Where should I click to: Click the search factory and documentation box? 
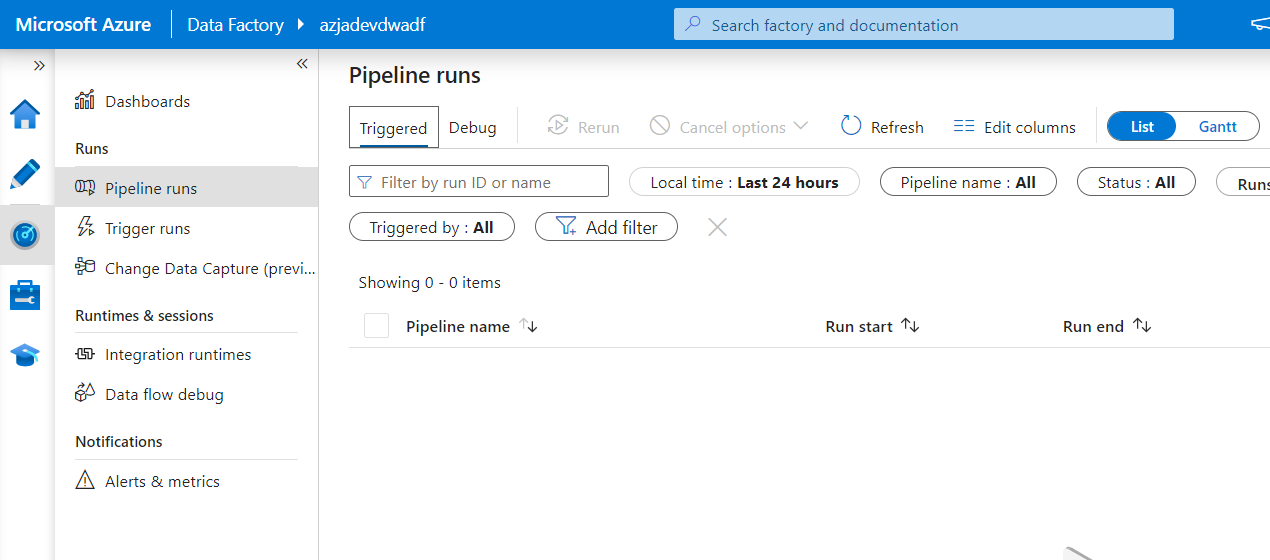click(x=924, y=25)
